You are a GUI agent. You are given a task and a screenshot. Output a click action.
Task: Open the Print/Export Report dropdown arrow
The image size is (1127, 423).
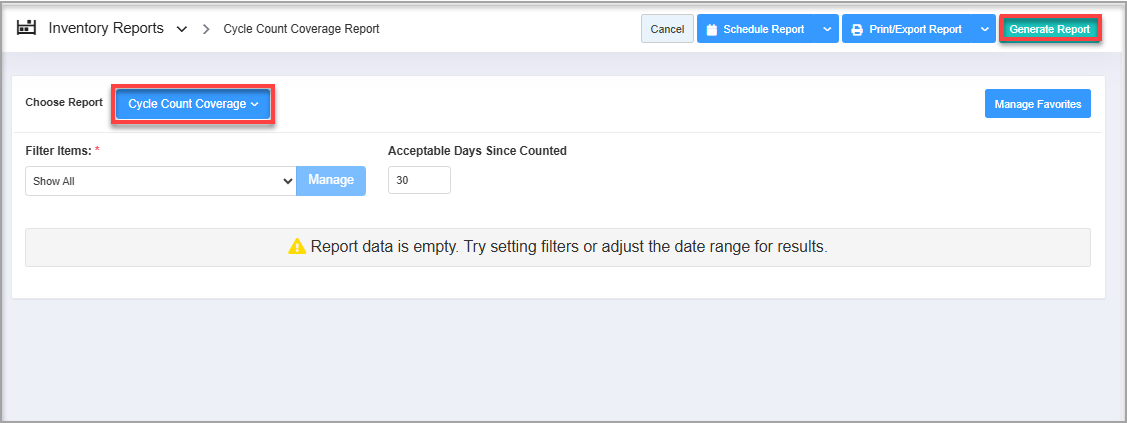point(984,29)
